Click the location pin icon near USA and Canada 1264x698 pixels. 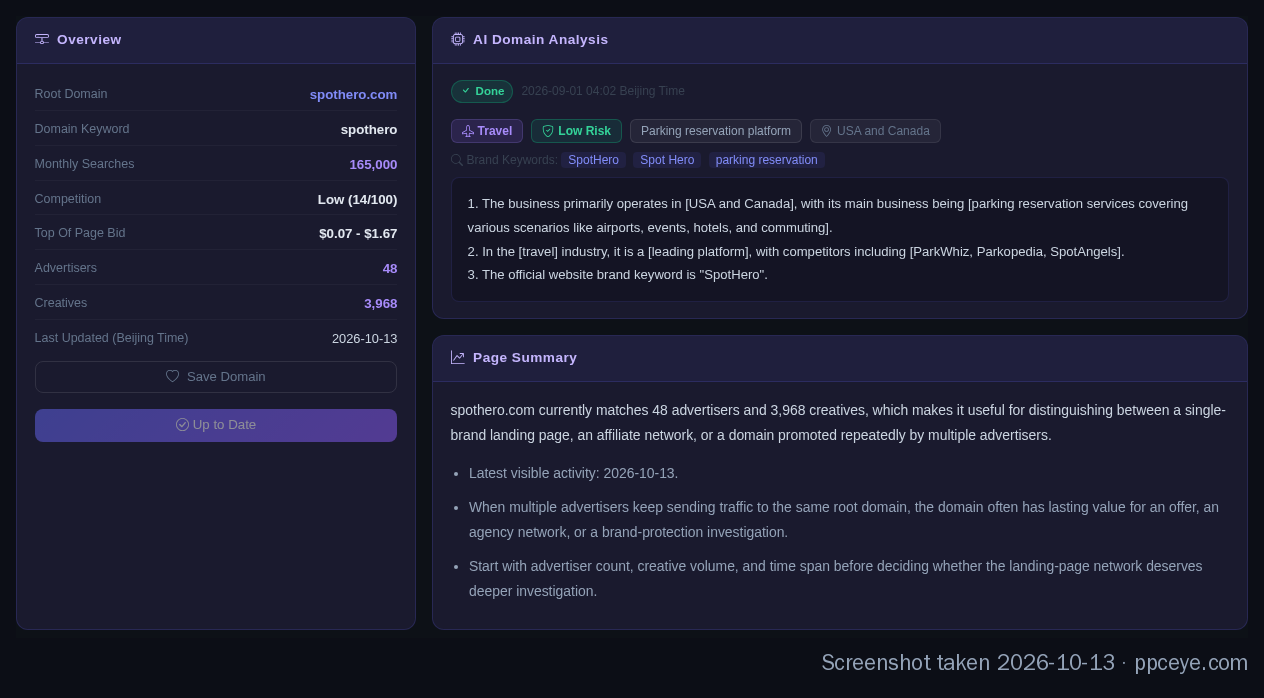click(826, 131)
